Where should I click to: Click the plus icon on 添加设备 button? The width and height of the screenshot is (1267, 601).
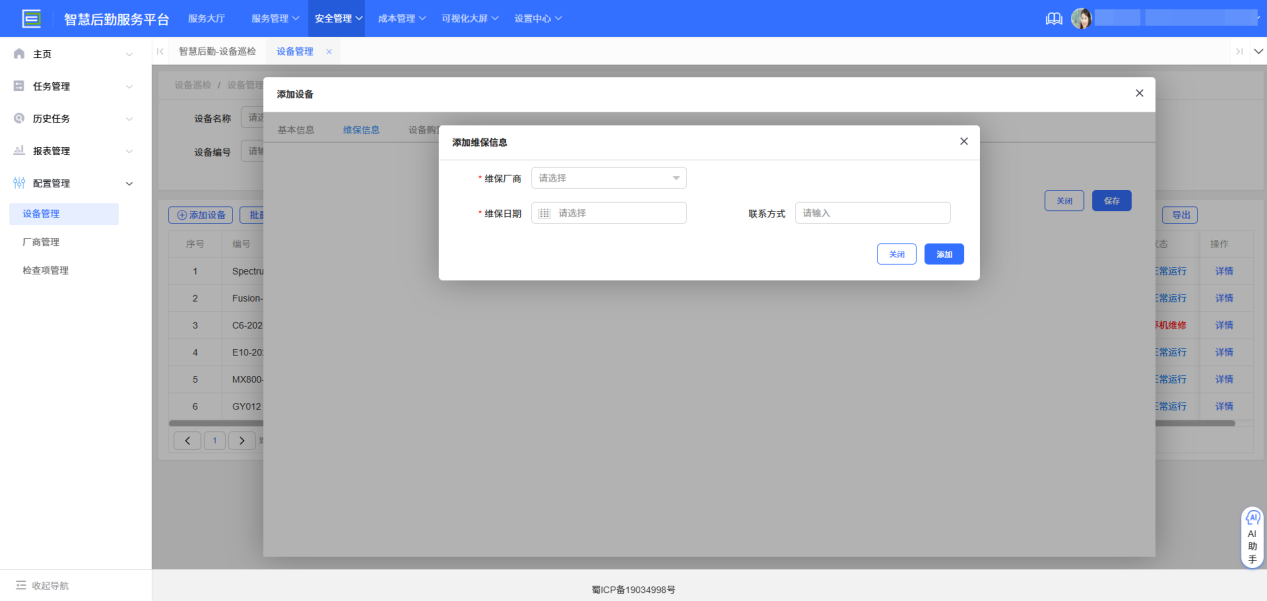183,214
